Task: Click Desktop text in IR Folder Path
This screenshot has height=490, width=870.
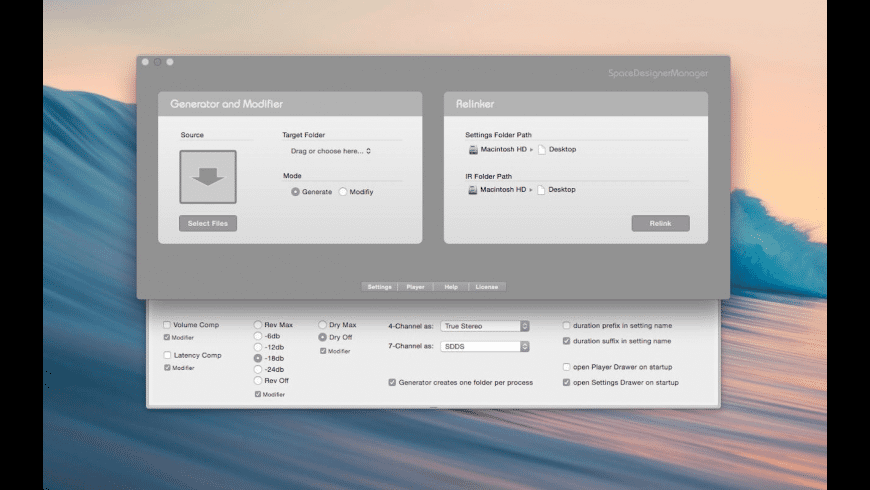Action: (x=562, y=190)
